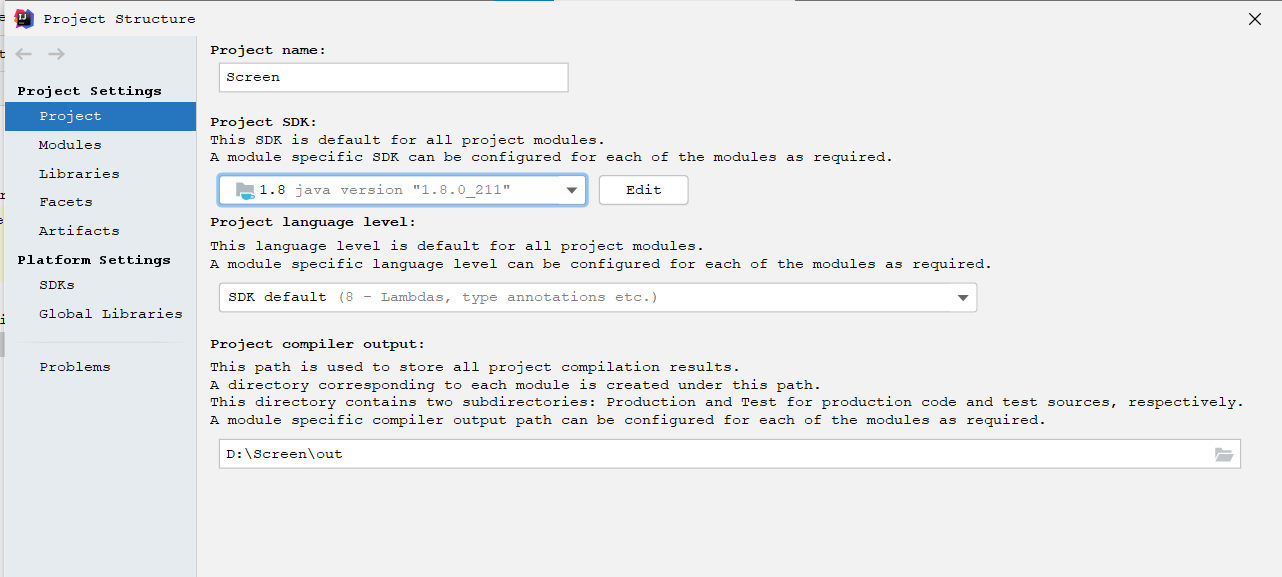Viewport: 1282px width, 577px height.
Task: Click the forward navigation arrow
Action: point(57,54)
